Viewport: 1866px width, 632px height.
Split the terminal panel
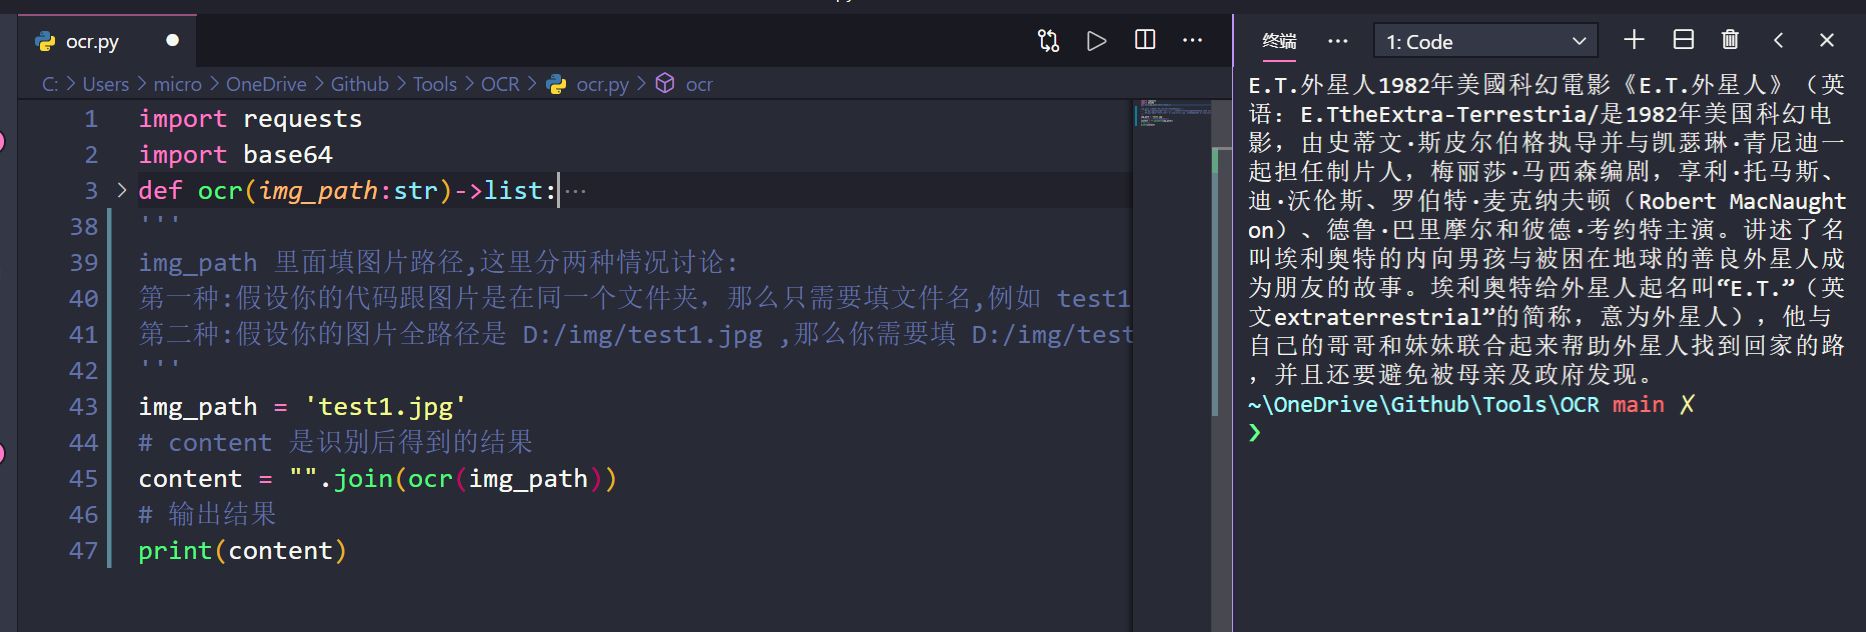1683,40
